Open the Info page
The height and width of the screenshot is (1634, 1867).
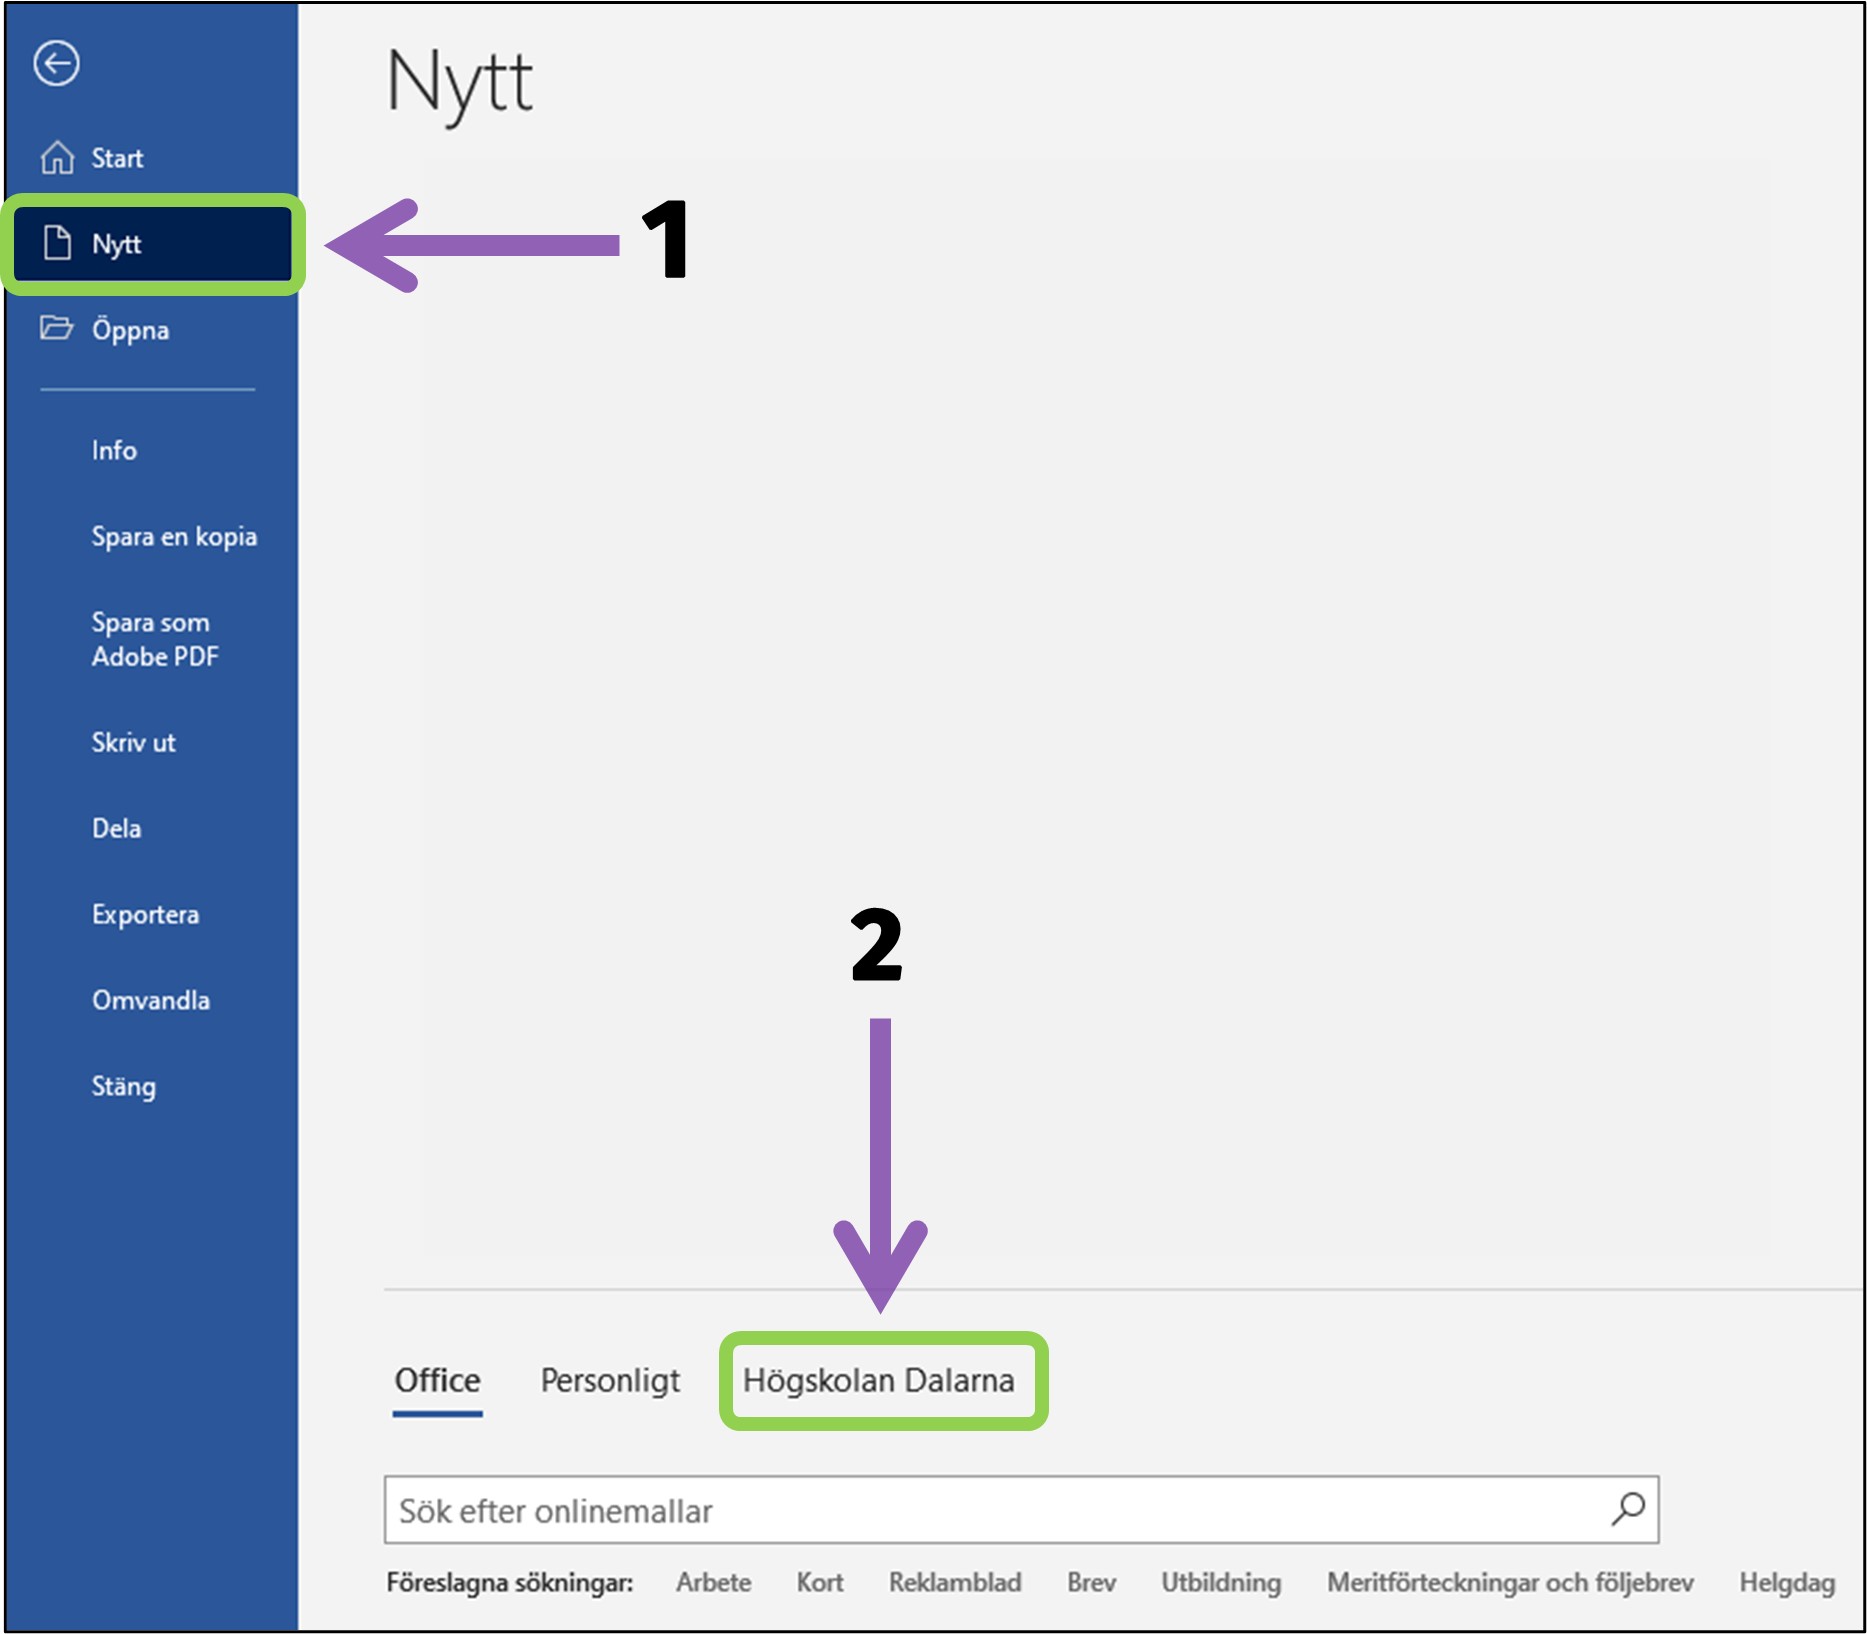click(114, 450)
